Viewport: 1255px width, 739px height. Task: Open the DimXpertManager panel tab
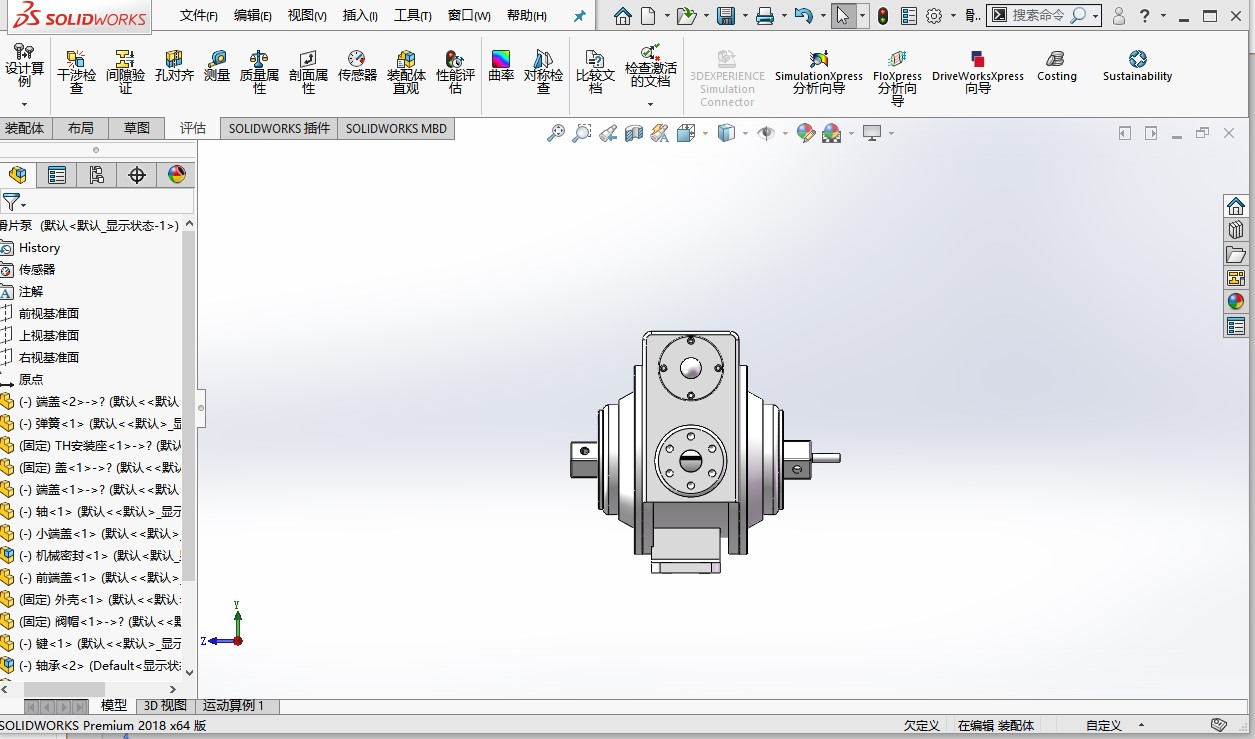(137, 175)
